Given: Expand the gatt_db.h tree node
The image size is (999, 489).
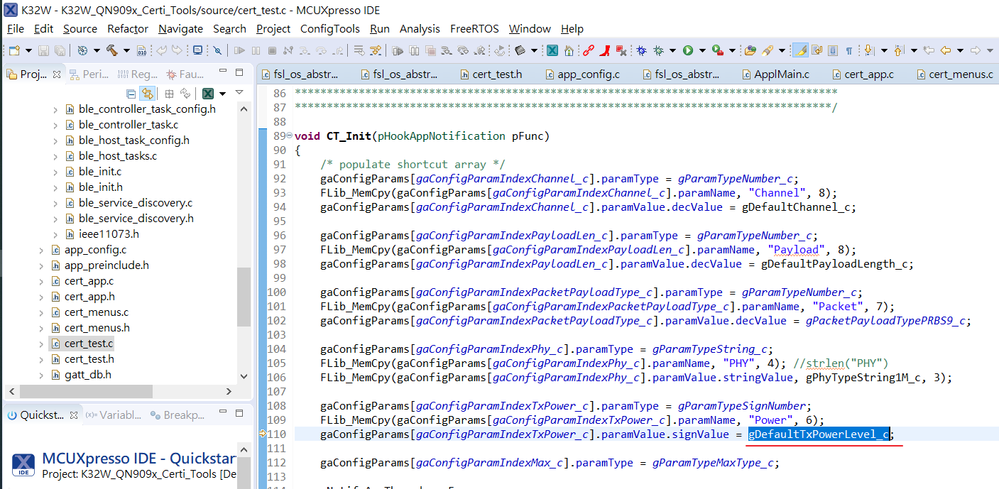Looking at the screenshot, I should click(41, 374).
